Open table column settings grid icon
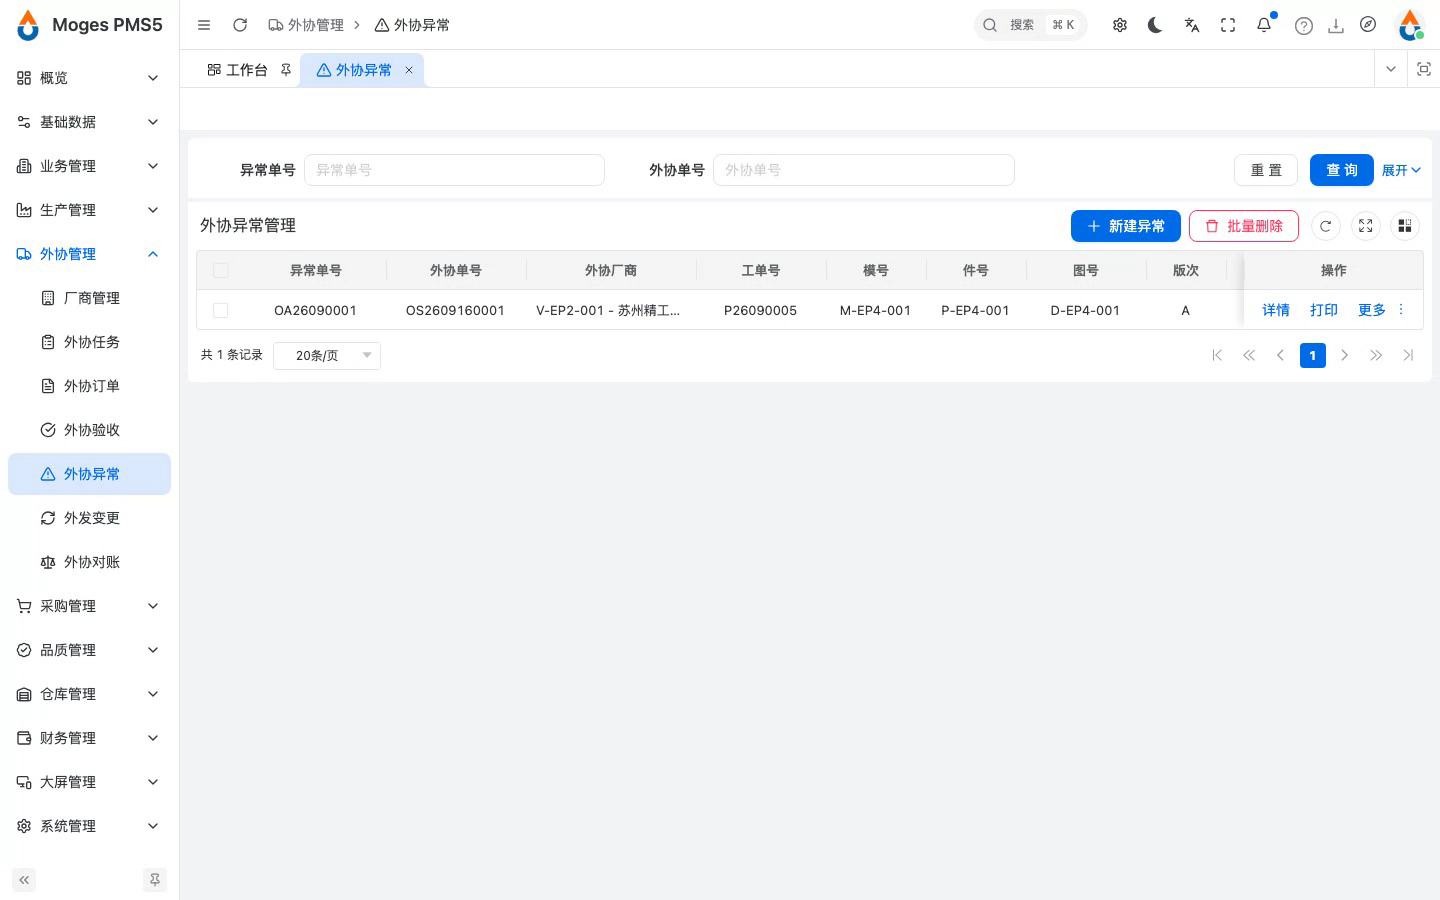The image size is (1440, 900). [x=1405, y=226]
